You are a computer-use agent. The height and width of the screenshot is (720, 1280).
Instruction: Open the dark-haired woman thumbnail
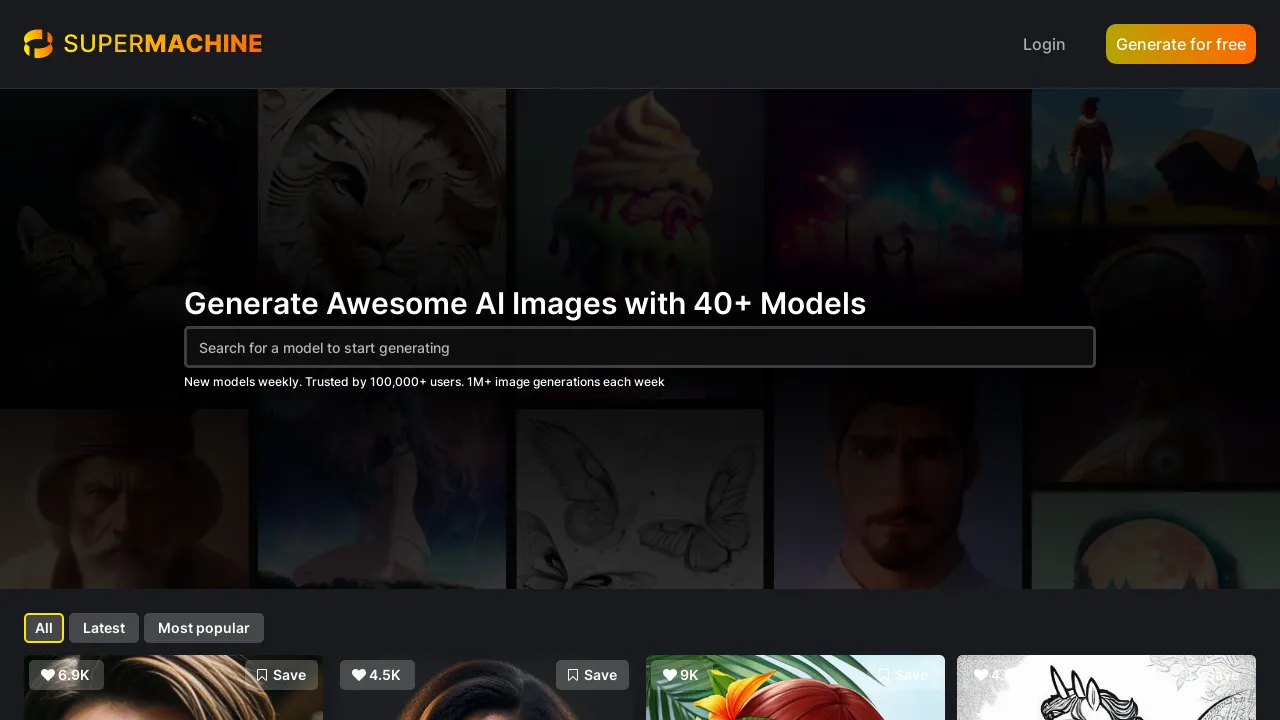tap(484, 700)
